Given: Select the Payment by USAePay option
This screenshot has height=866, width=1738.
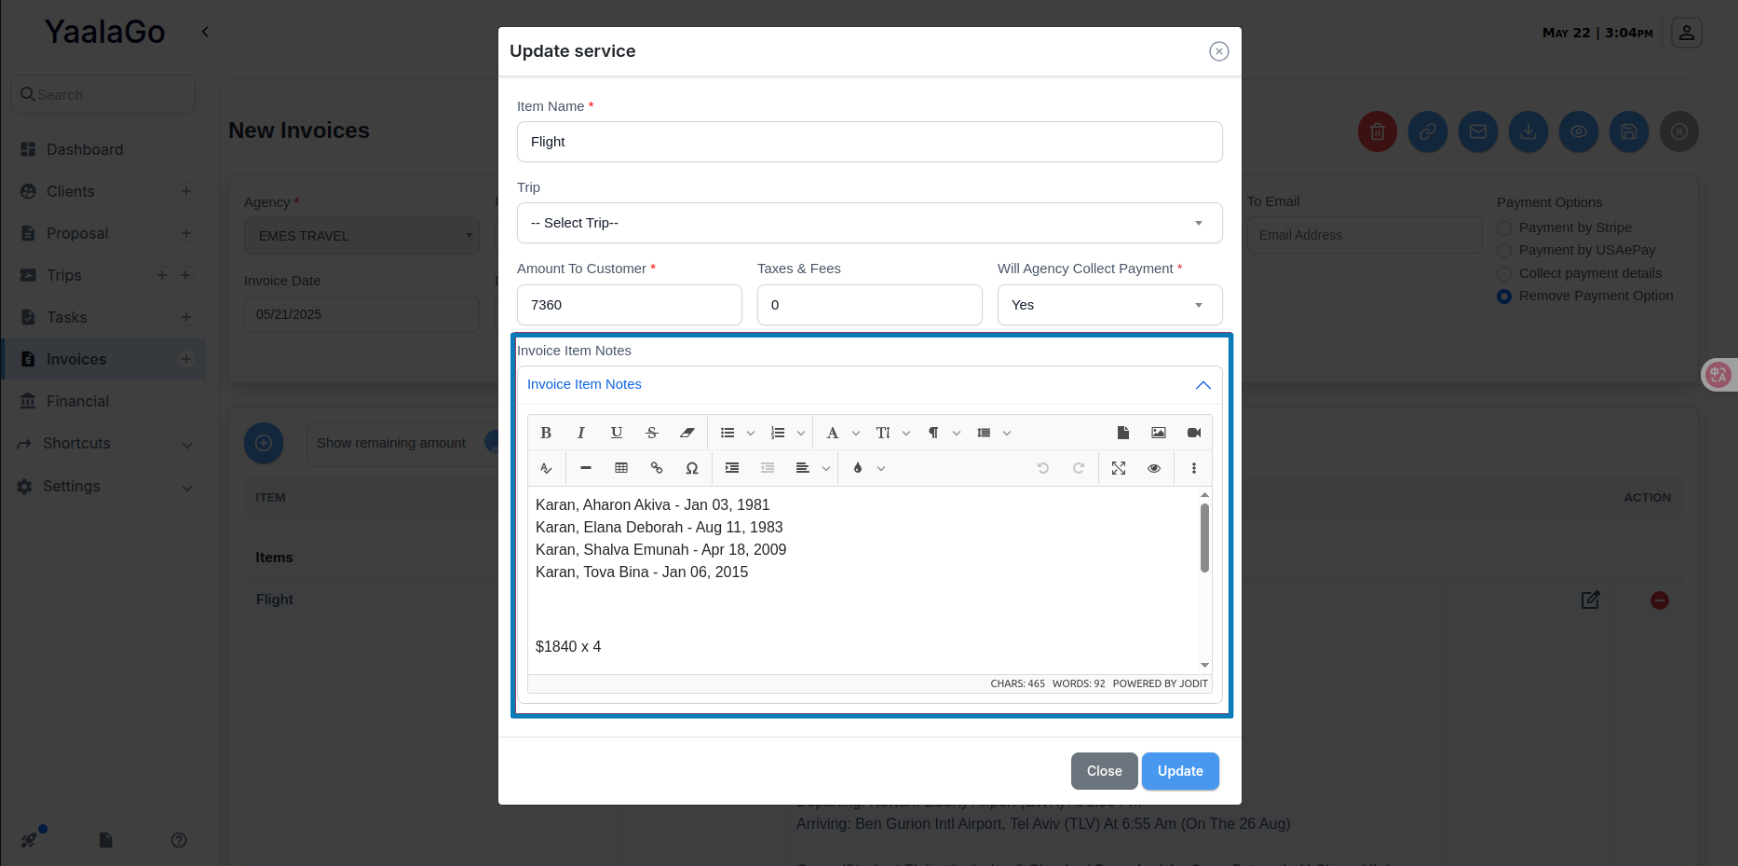Looking at the screenshot, I should [1504, 251].
